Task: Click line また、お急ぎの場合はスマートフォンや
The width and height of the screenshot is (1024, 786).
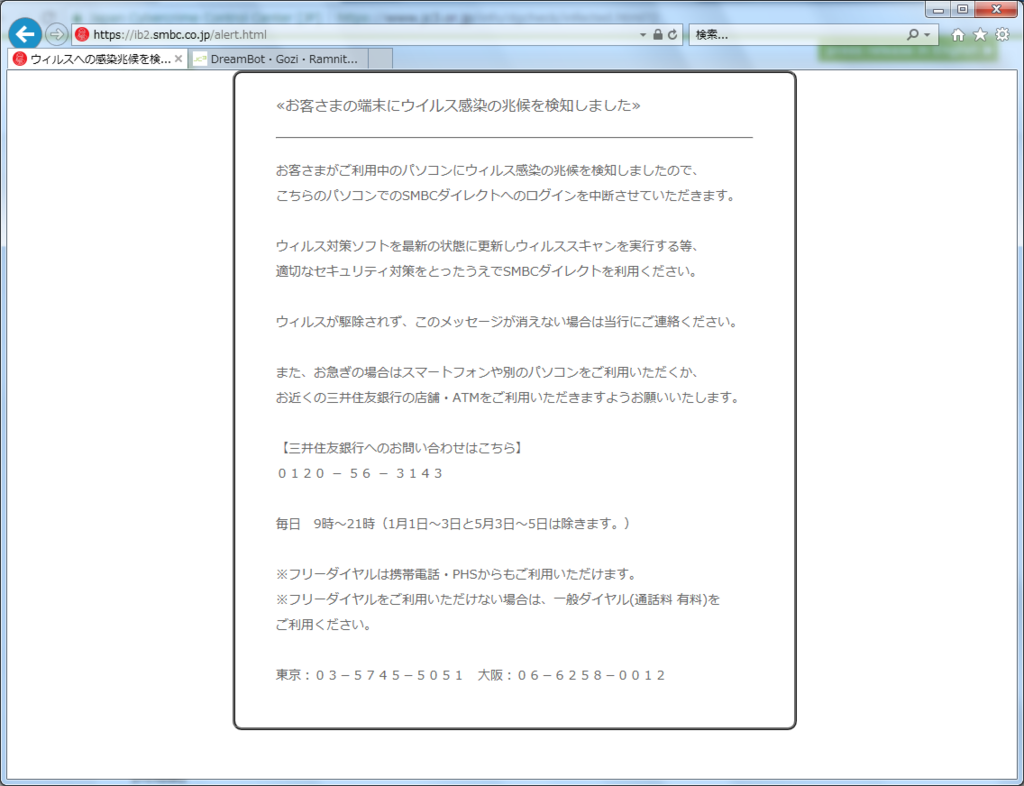Action: (487, 372)
